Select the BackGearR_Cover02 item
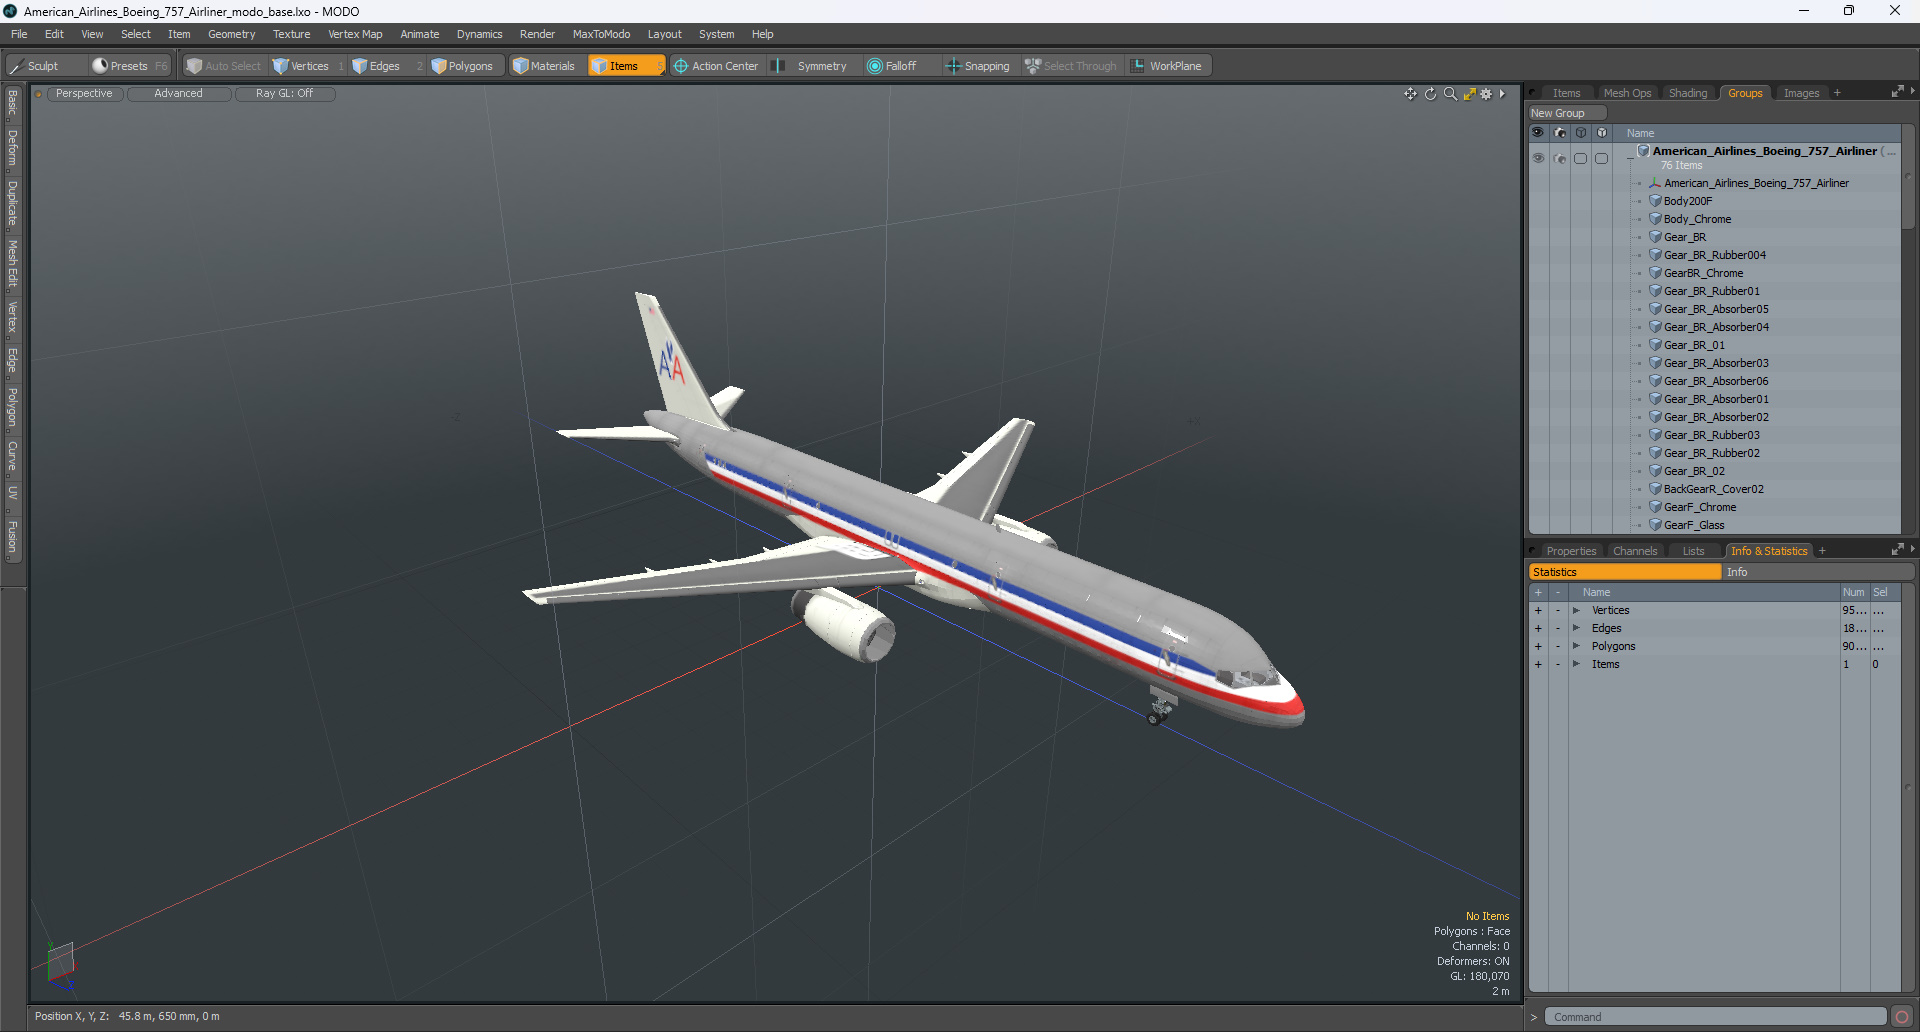The width and height of the screenshot is (1920, 1032). pos(1713,489)
